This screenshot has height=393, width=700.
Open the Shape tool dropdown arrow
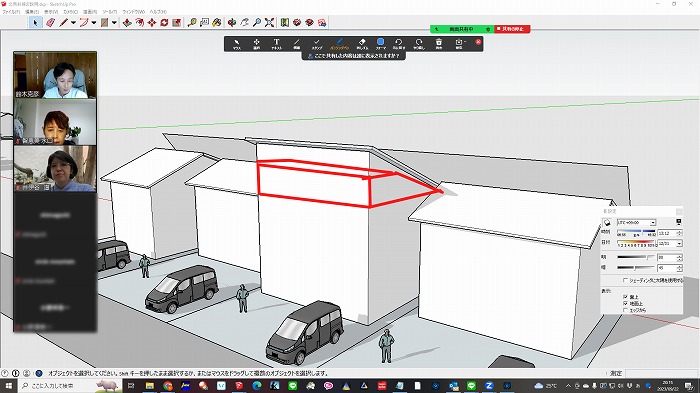point(114,22)
